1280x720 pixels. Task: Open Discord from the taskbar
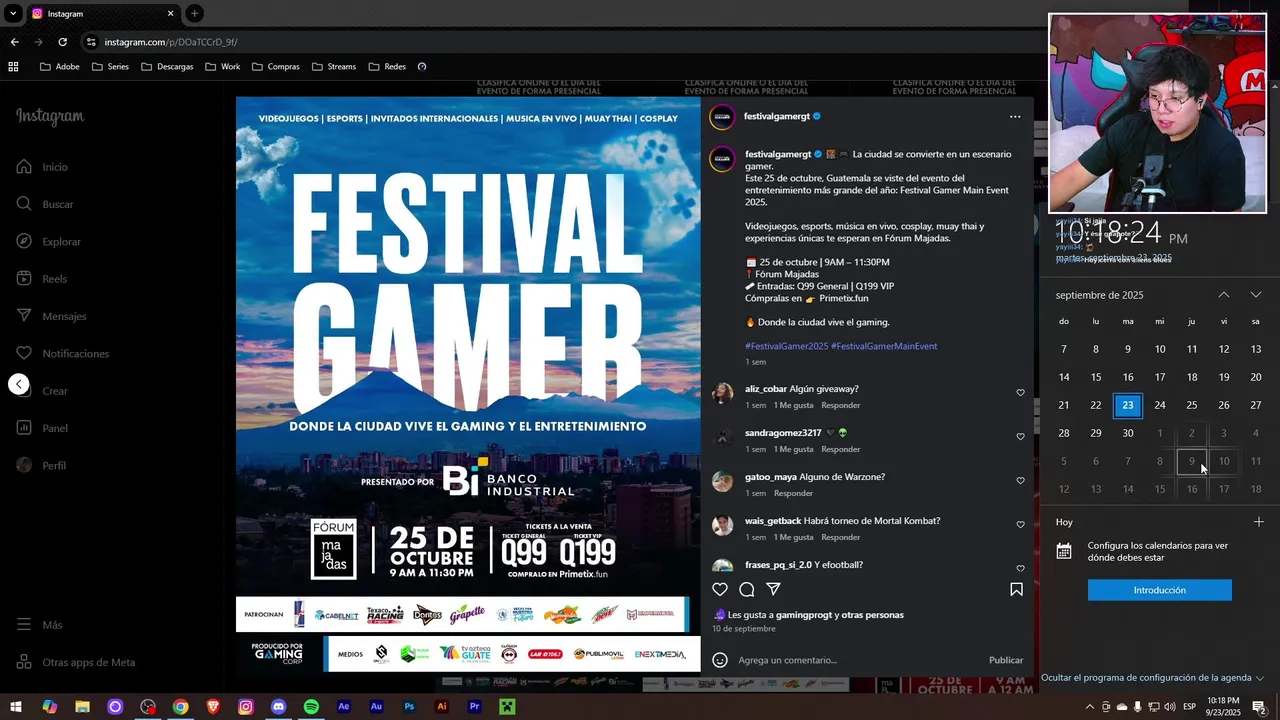[x=278, y=707]
